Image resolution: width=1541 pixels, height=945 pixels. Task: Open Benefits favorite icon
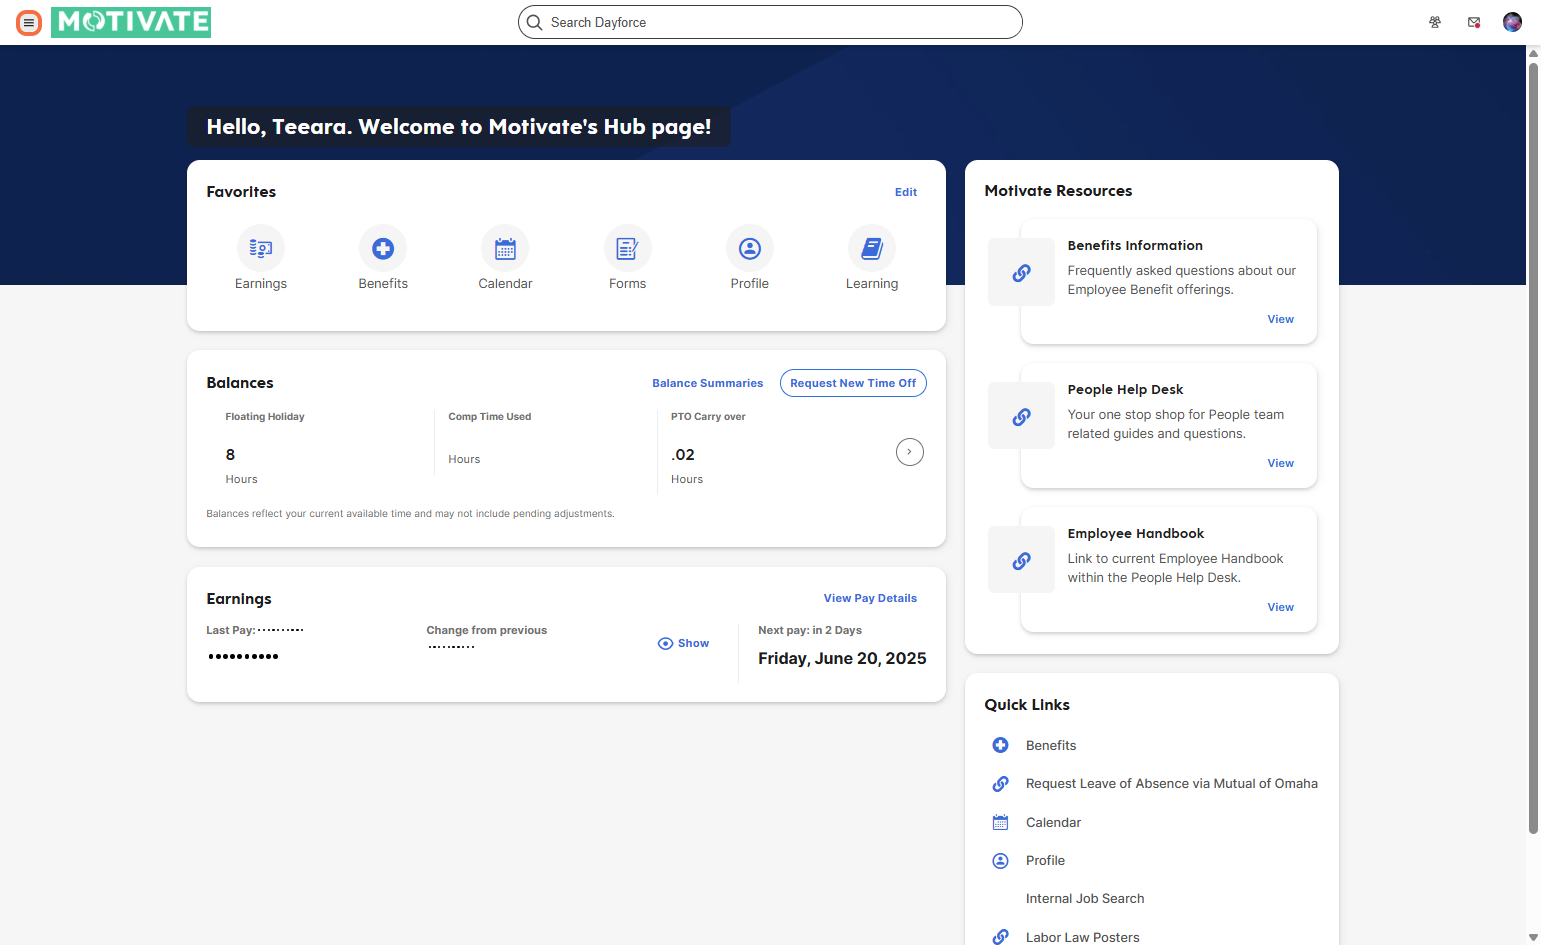[x=383, y=248]
